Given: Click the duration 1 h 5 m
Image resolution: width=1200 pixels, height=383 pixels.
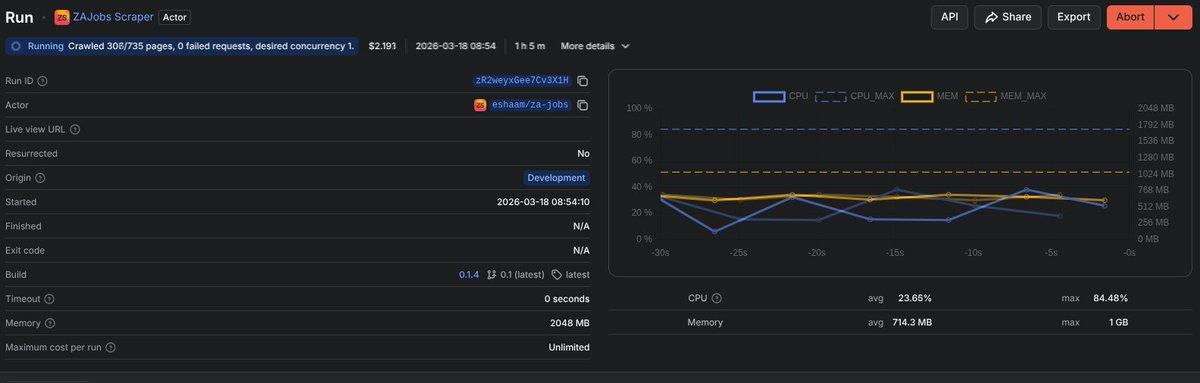Looking at the screenshot, I should [x=530, y=46].
